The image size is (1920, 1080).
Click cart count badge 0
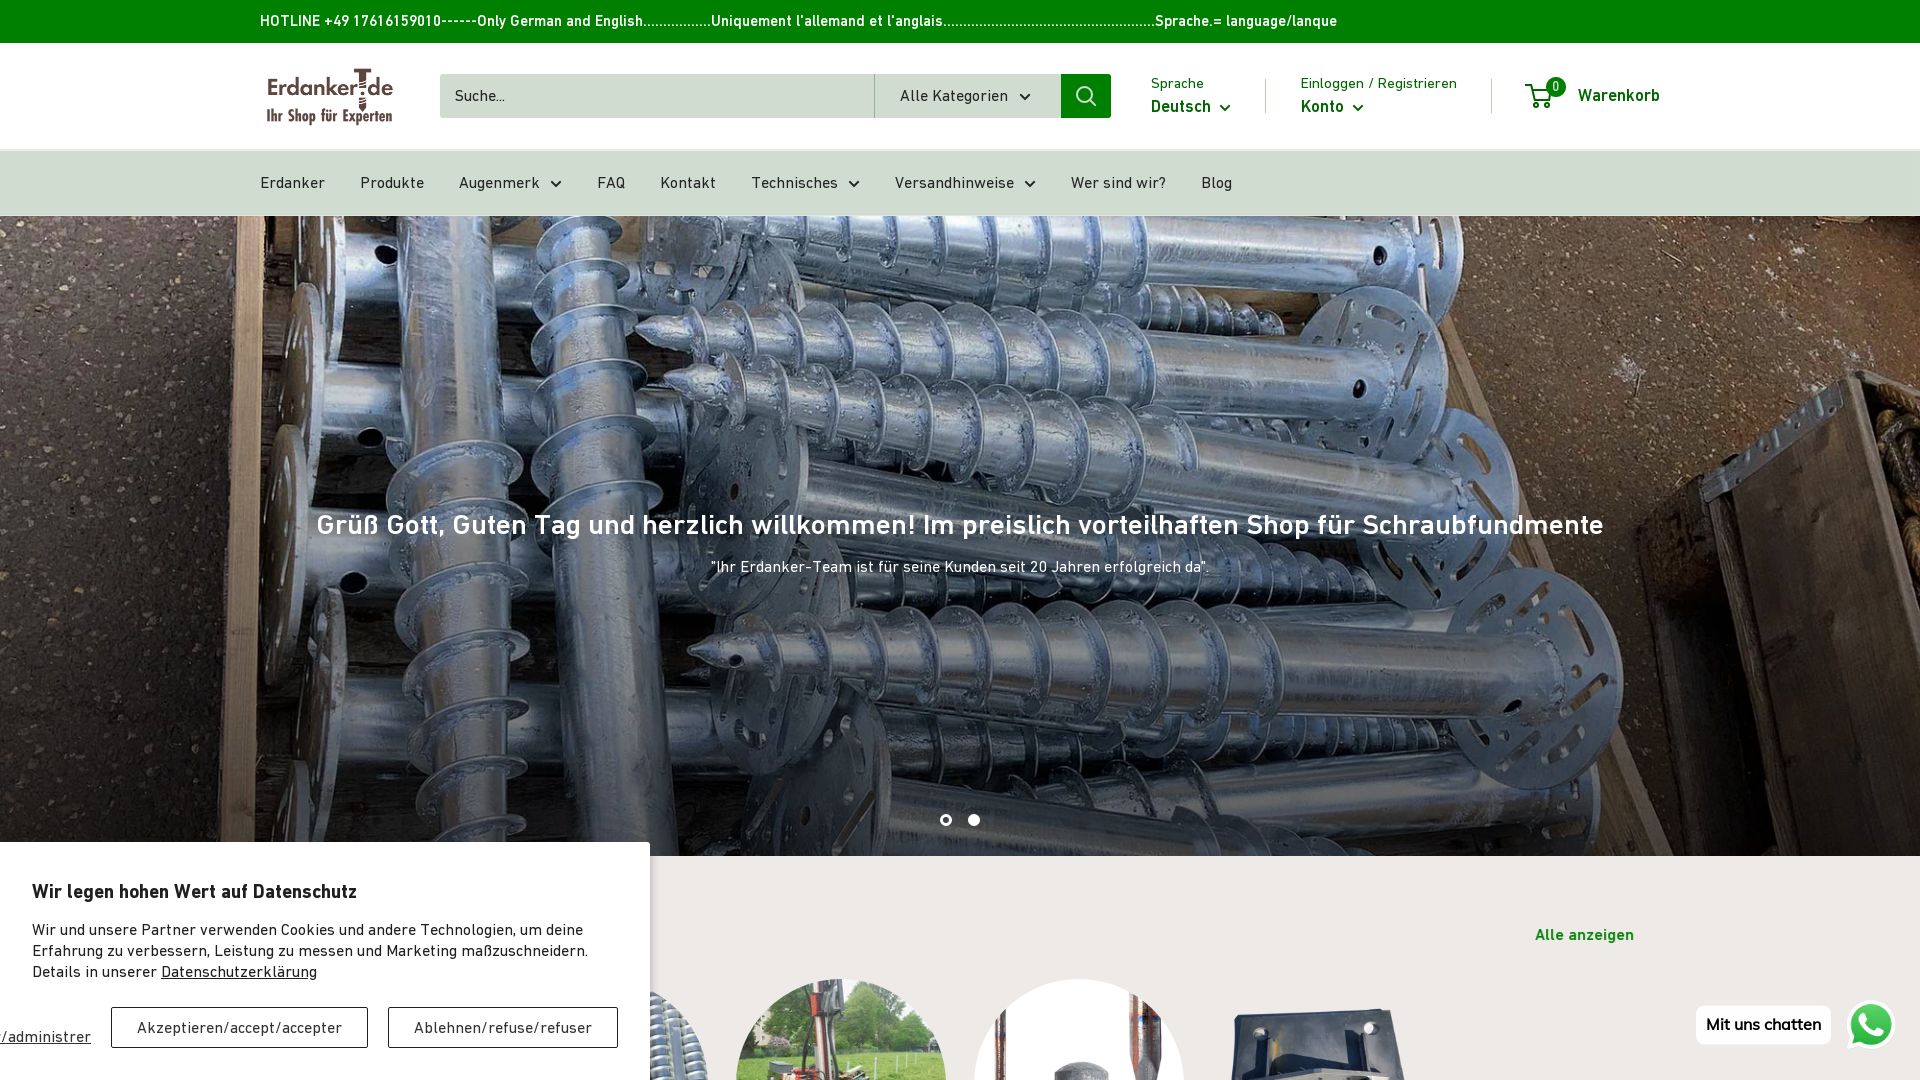pyautogui.click(x=1555, y=87)
